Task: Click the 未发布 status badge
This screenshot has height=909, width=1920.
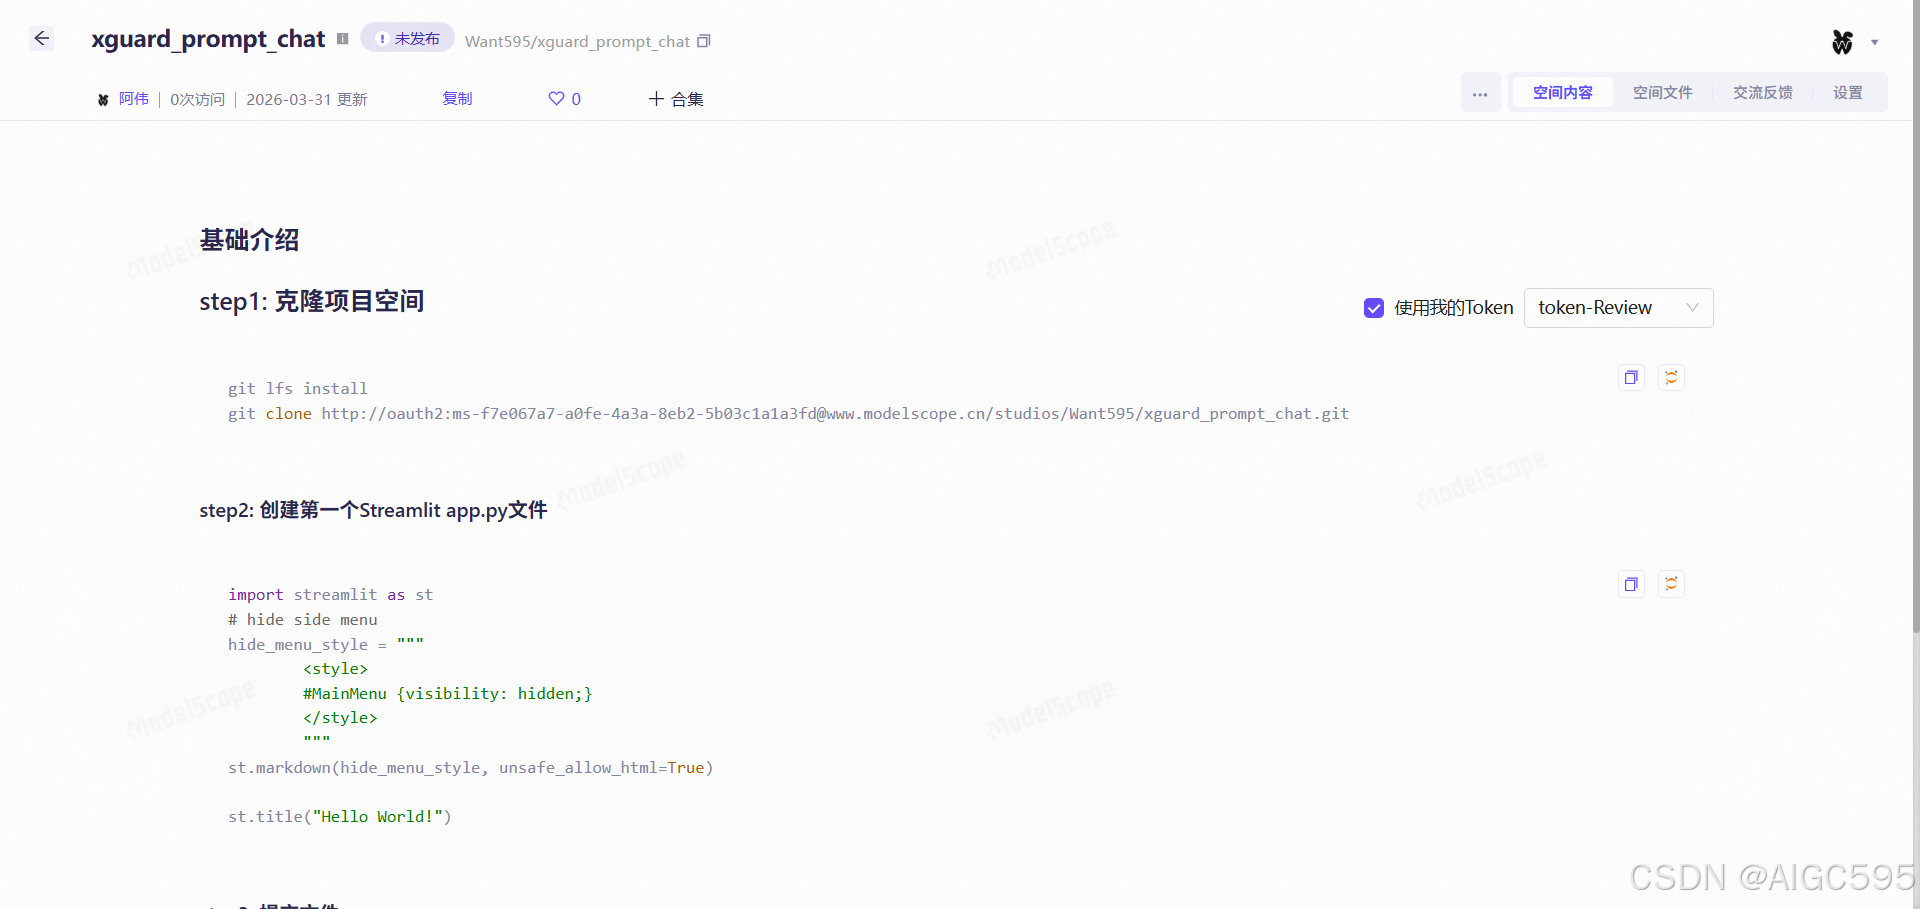Action: [407, 38]
